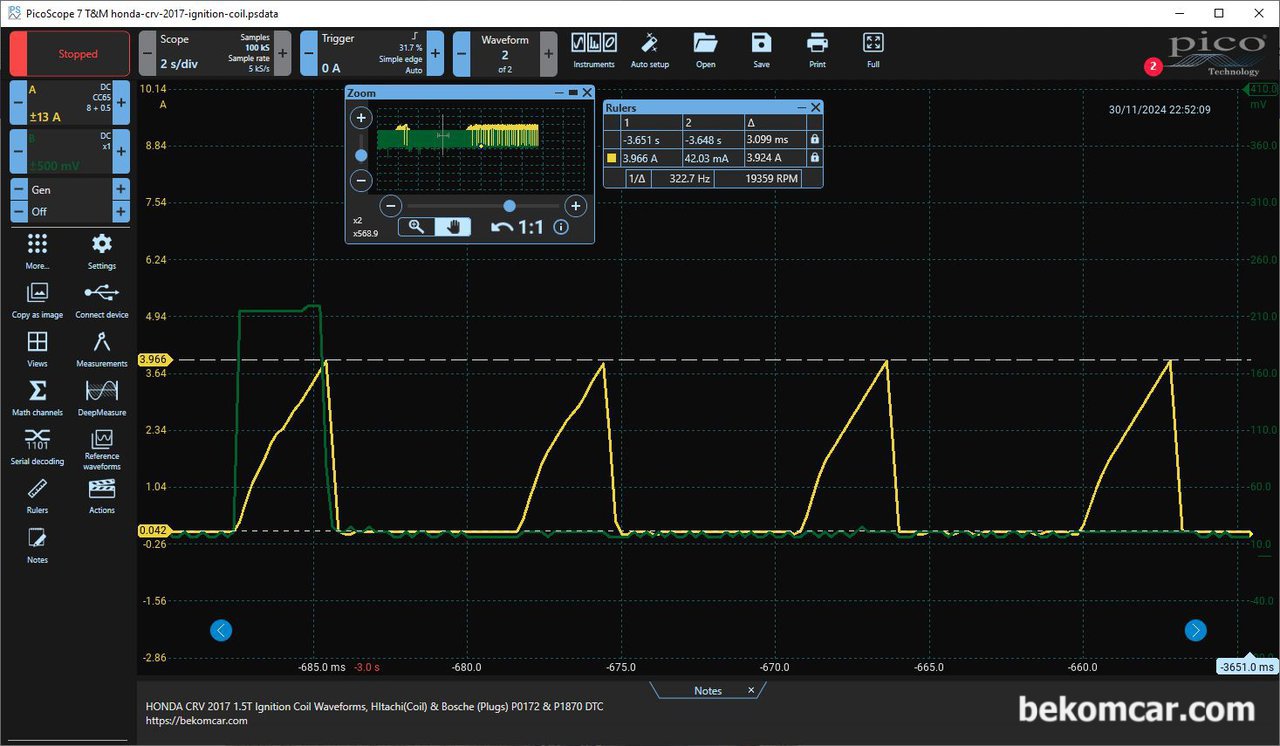Viewport: 1280px width, 746px height.
Task: Open Scope 2 s/div settings
Action: (215, 53)
